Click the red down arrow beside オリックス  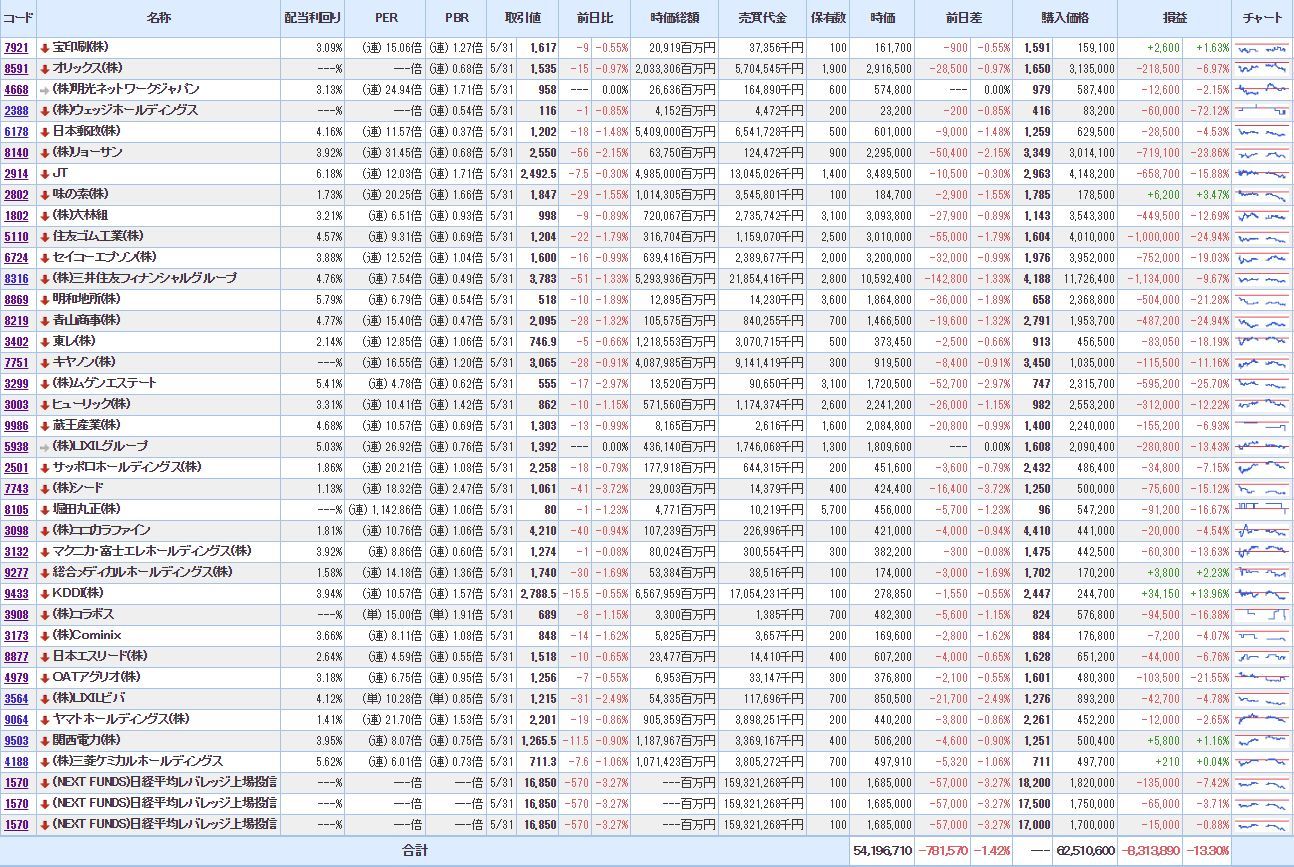45,69
